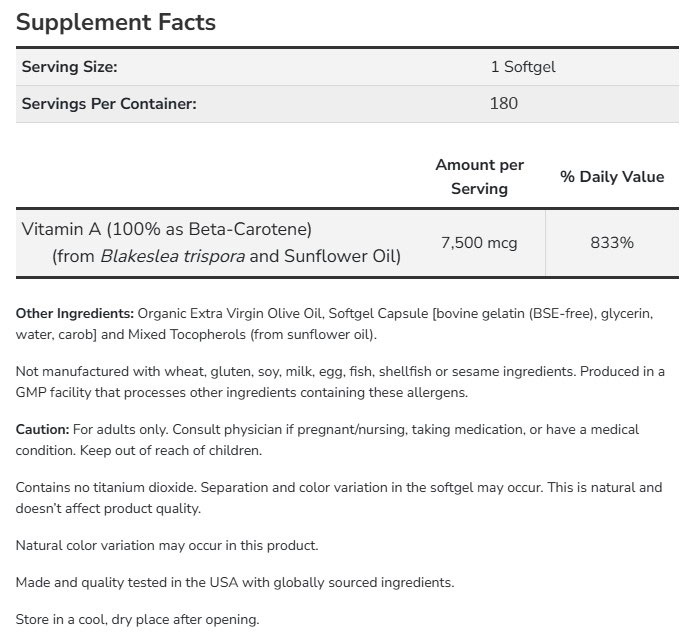The width and height of the screenshot is (692, 640).
Task: Click the Serving Size label
Action: (x=69, y=67)
